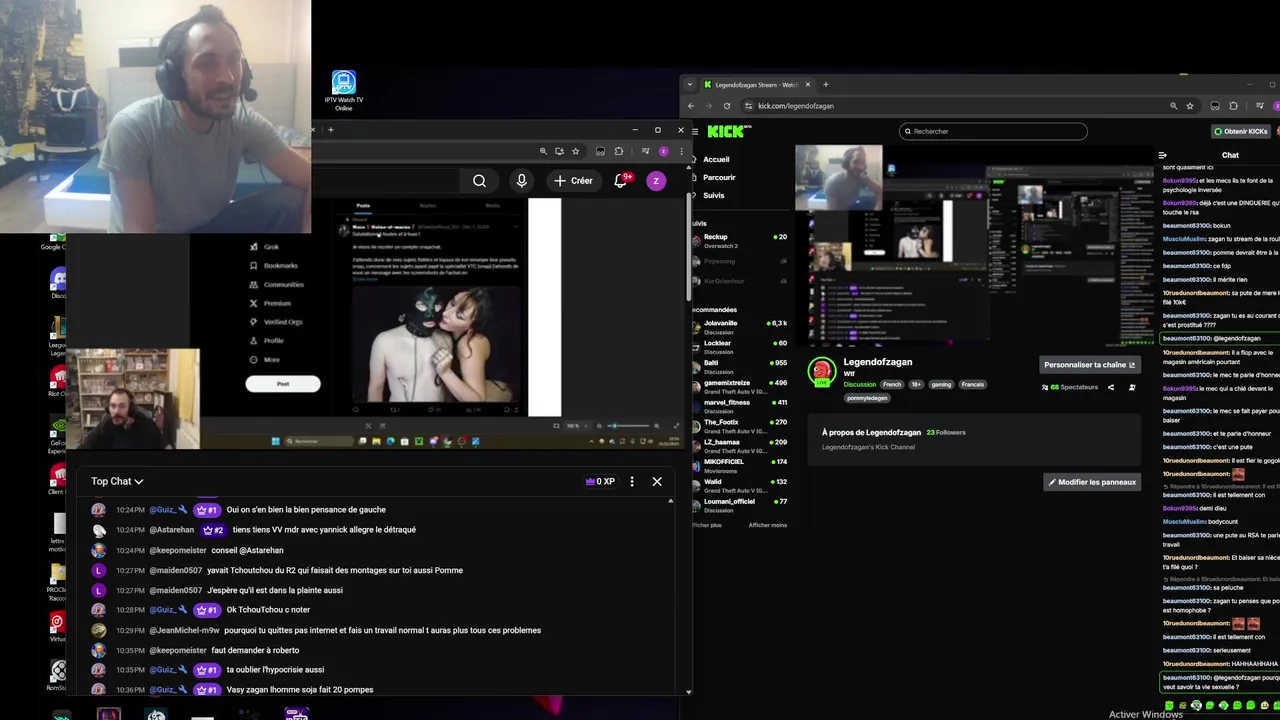Open the live chat three-dot options menu
Viewport: 1280px width, 720px height.
[x=631, y=481]
